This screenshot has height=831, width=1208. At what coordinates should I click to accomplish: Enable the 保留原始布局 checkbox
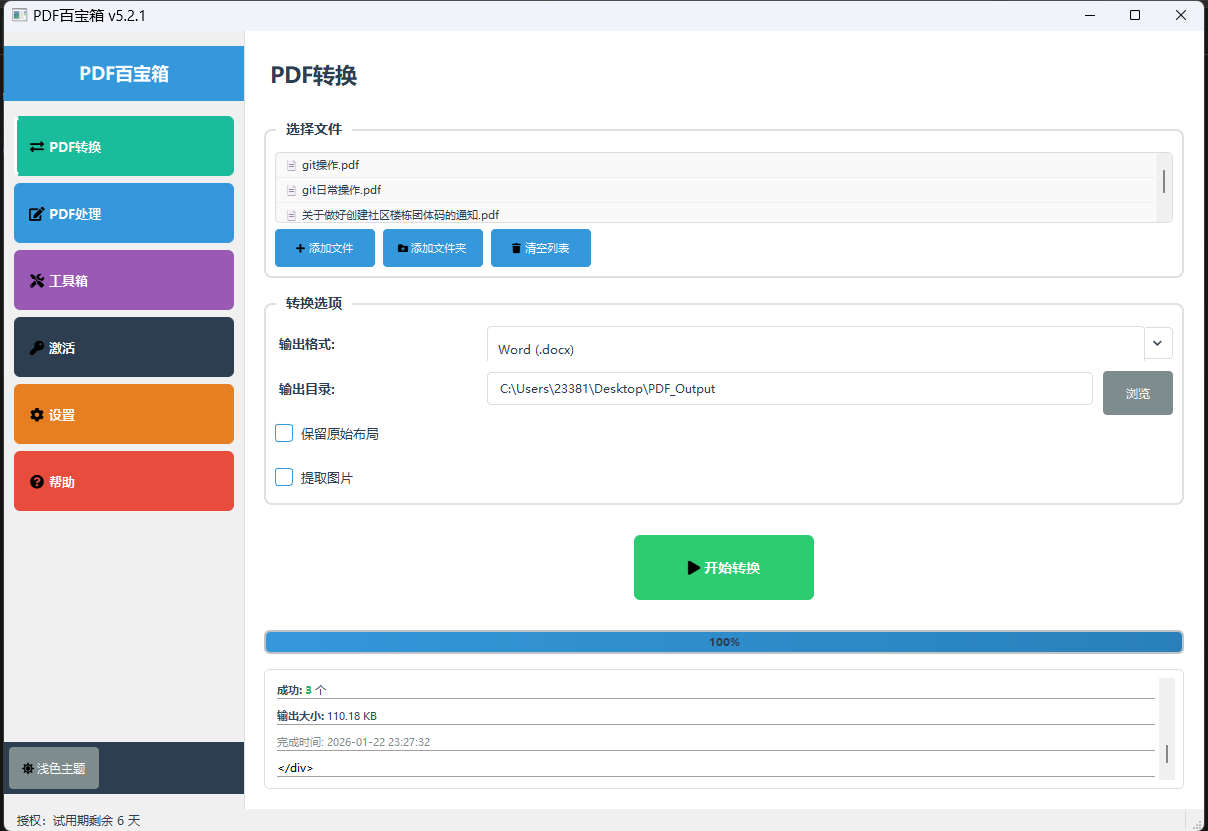pos(284,433)
